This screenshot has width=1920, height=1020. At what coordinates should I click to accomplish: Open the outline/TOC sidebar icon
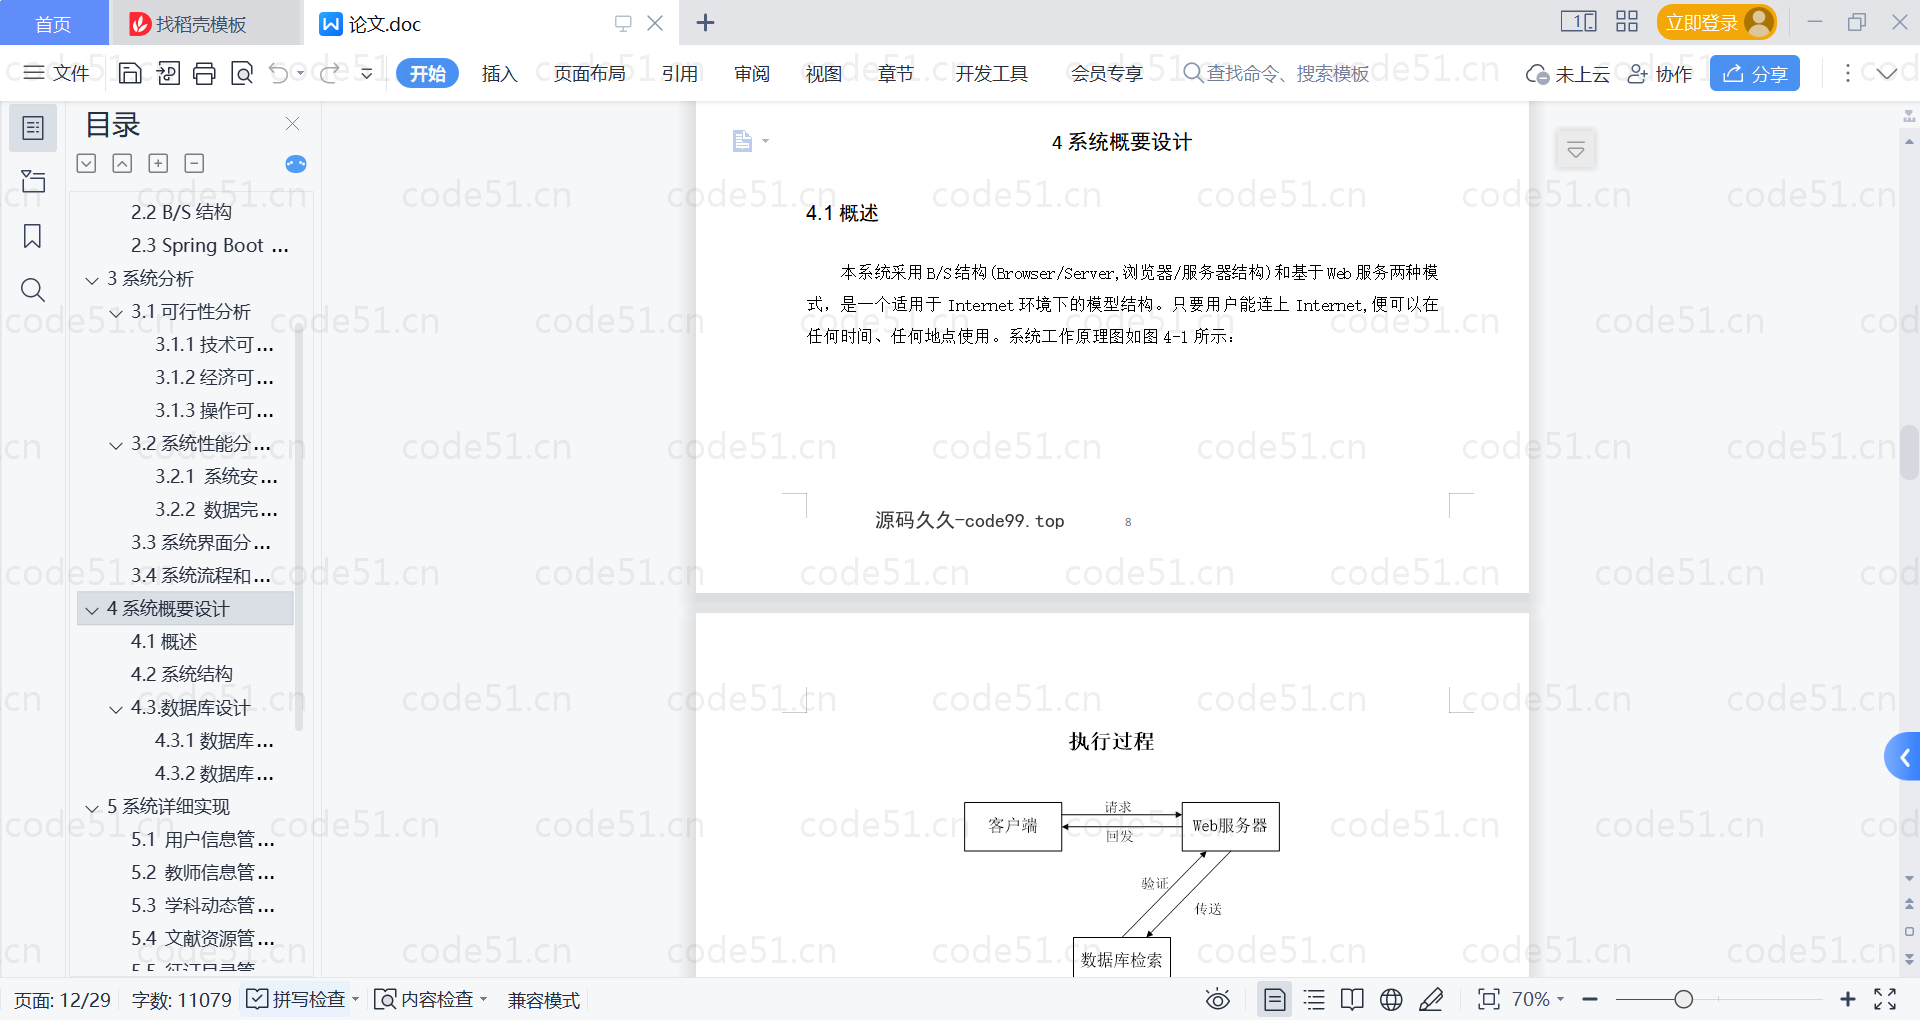(x=33, y=128)
